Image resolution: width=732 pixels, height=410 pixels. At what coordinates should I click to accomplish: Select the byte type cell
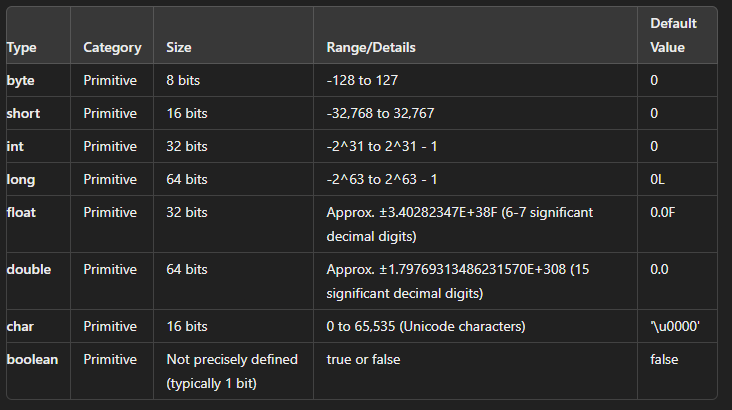(x=21, y=80)
